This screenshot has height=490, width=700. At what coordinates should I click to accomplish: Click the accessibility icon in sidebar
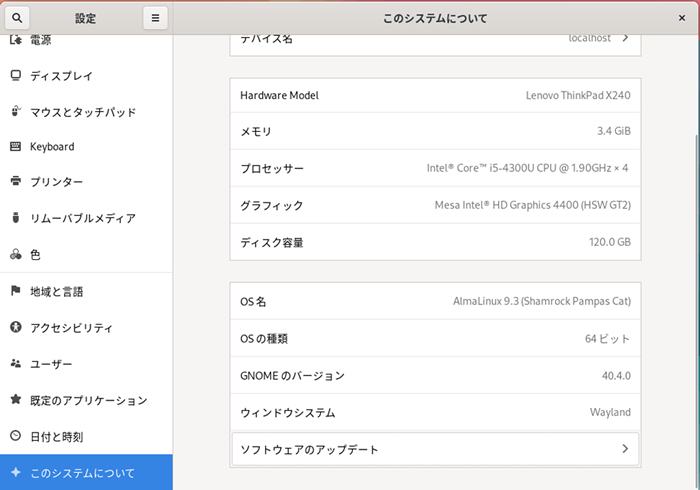(x=15, y=328)
